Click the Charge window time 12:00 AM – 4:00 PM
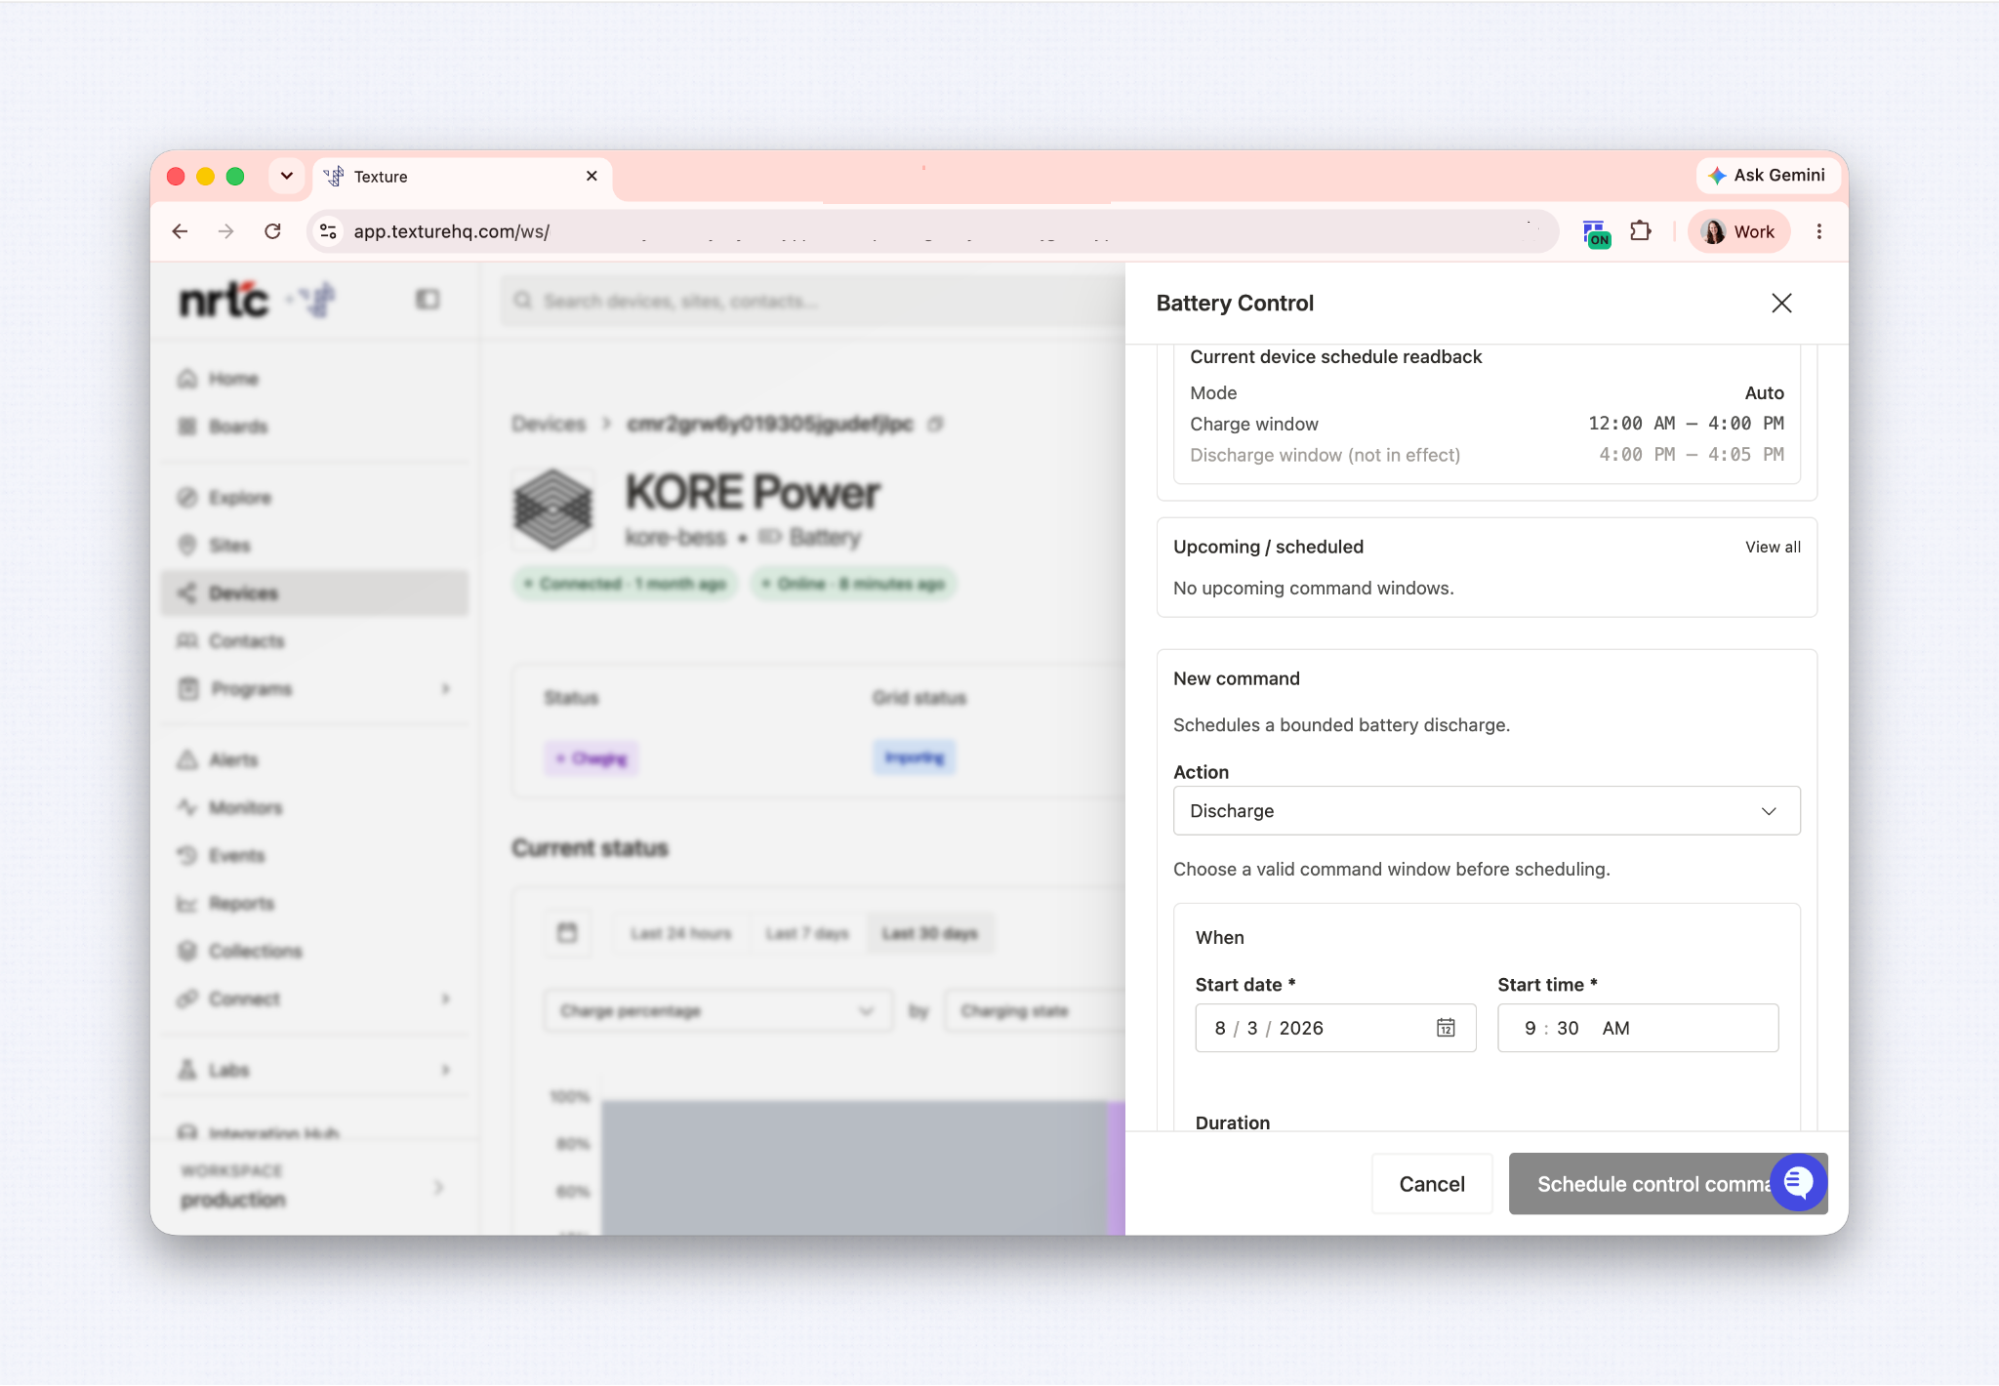 coord(1685,424)
